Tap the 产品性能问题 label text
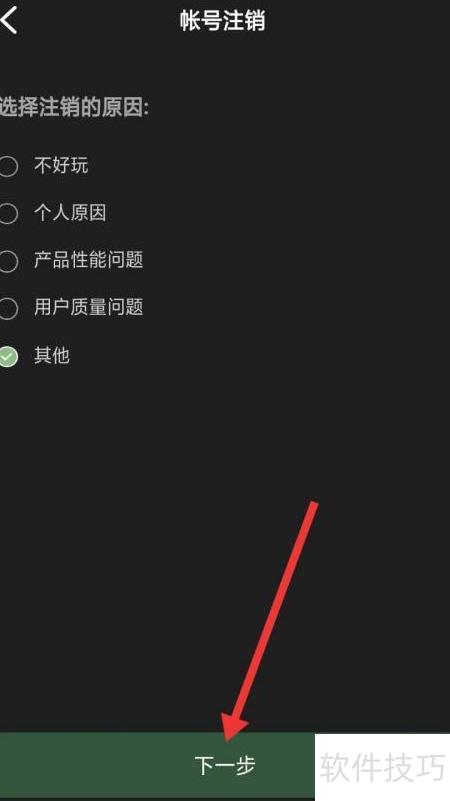450x801 pixels. point(88,261)
